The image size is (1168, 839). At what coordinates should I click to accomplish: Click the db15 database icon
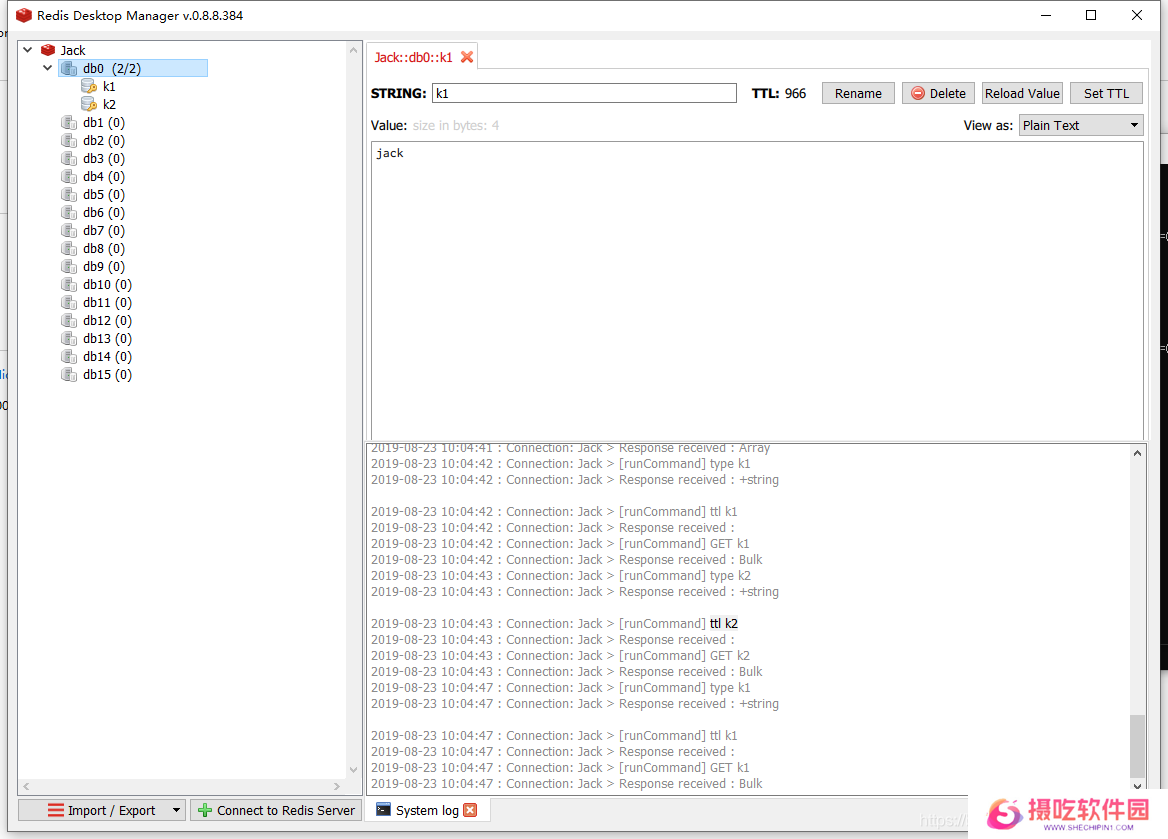69,374
